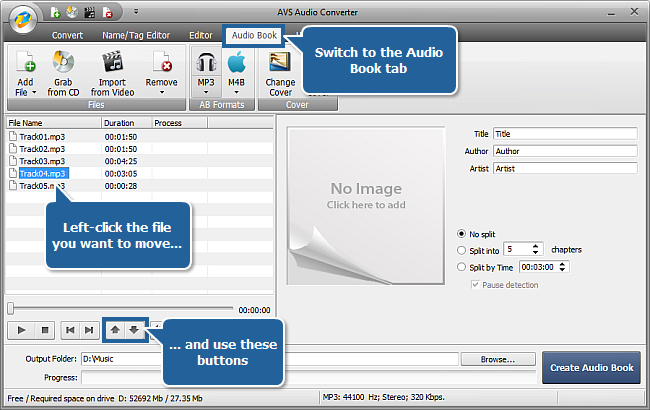Minimize the AVS Audio Converter window

611,13
